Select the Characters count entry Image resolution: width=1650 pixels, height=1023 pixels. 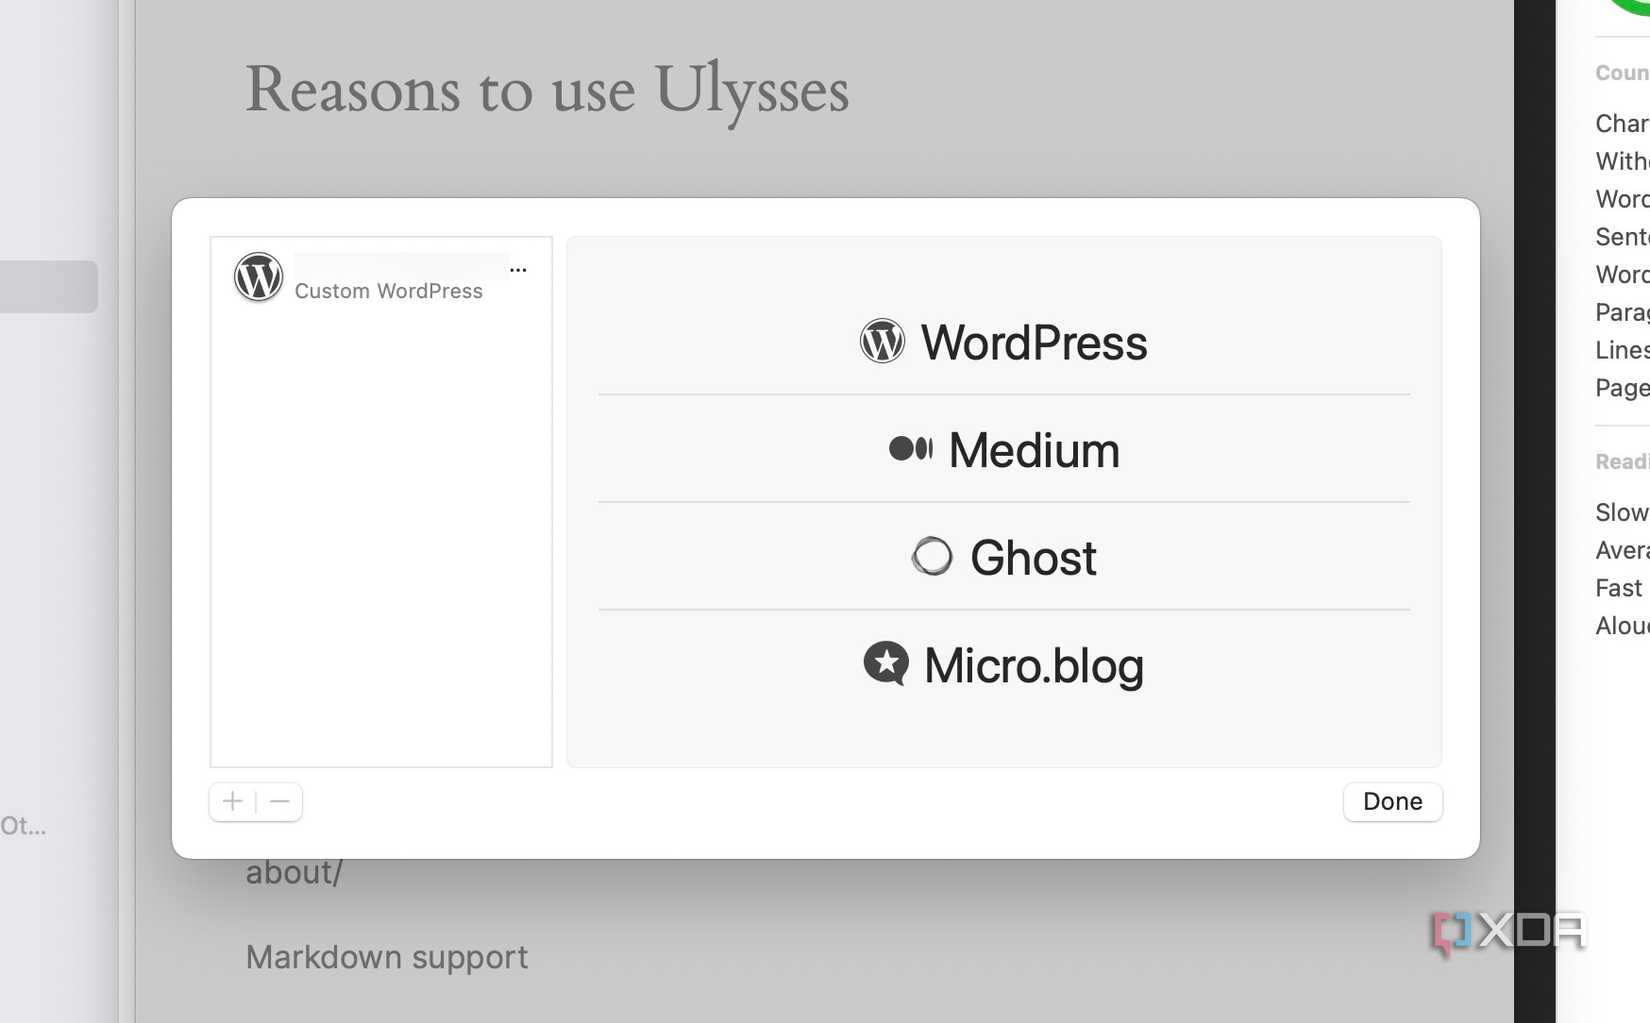pos(1620,123)
